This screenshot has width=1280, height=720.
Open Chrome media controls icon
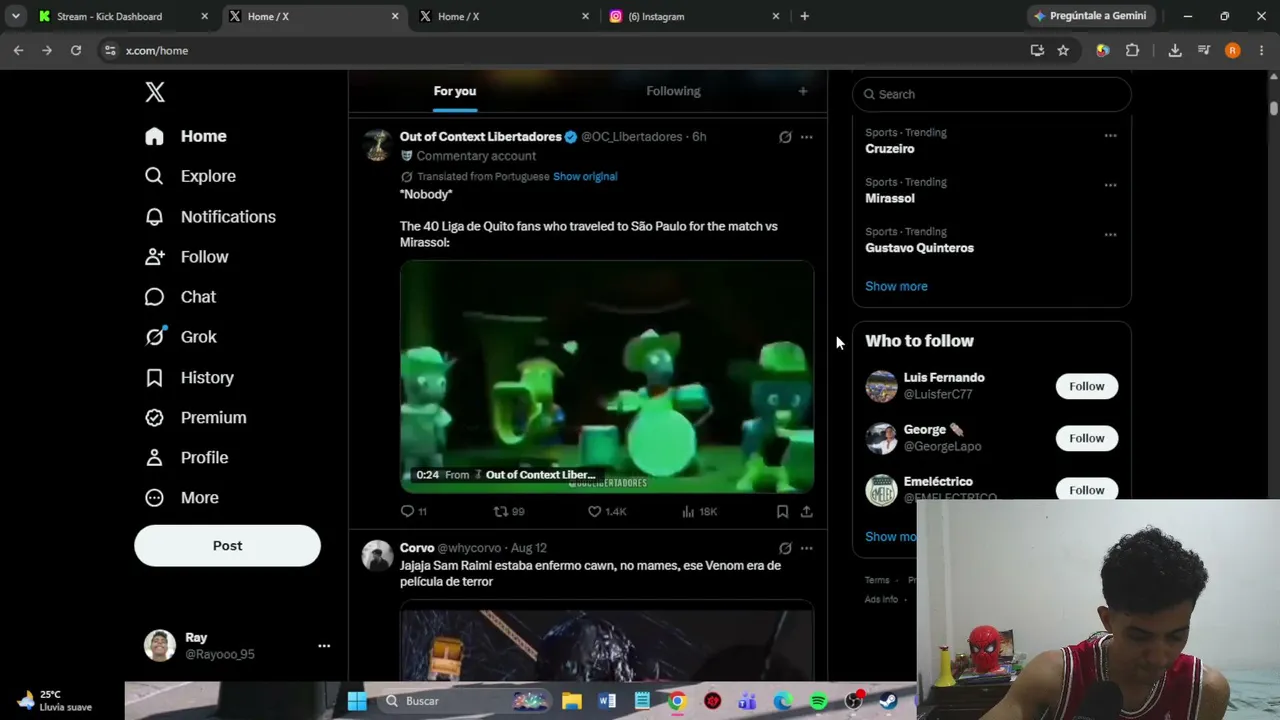coord(1204,50)
